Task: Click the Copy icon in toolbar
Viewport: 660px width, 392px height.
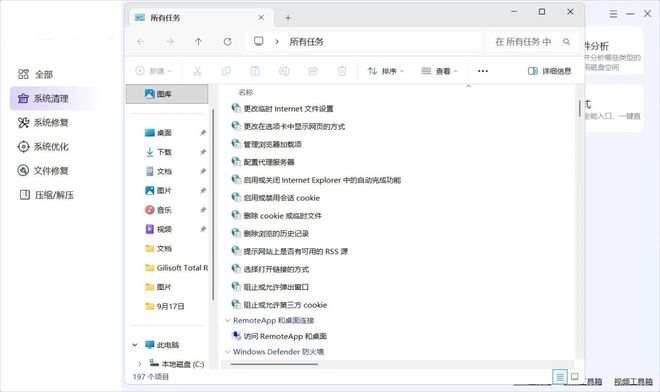Action: [x=226, y=71]
